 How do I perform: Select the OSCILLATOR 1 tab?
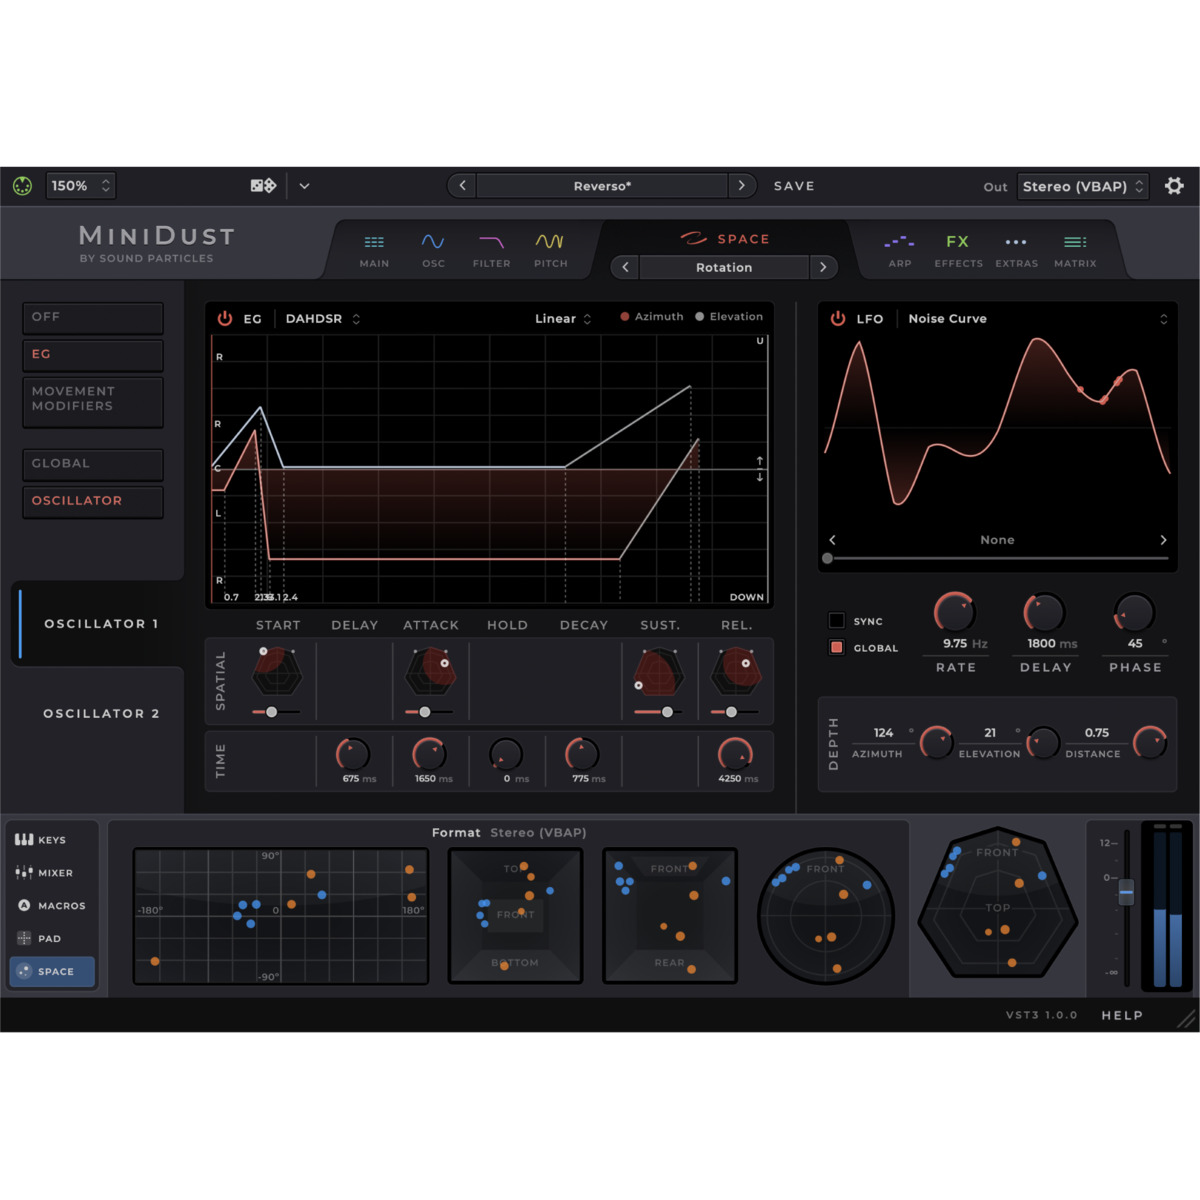(x=99, y=623)
